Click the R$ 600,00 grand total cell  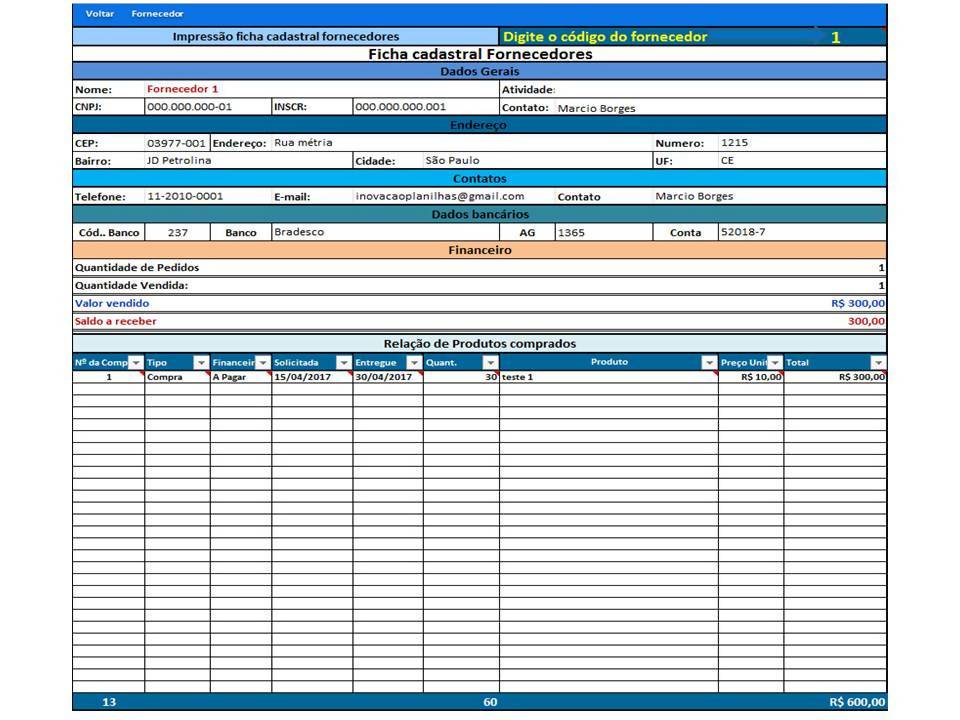[856, 702]
